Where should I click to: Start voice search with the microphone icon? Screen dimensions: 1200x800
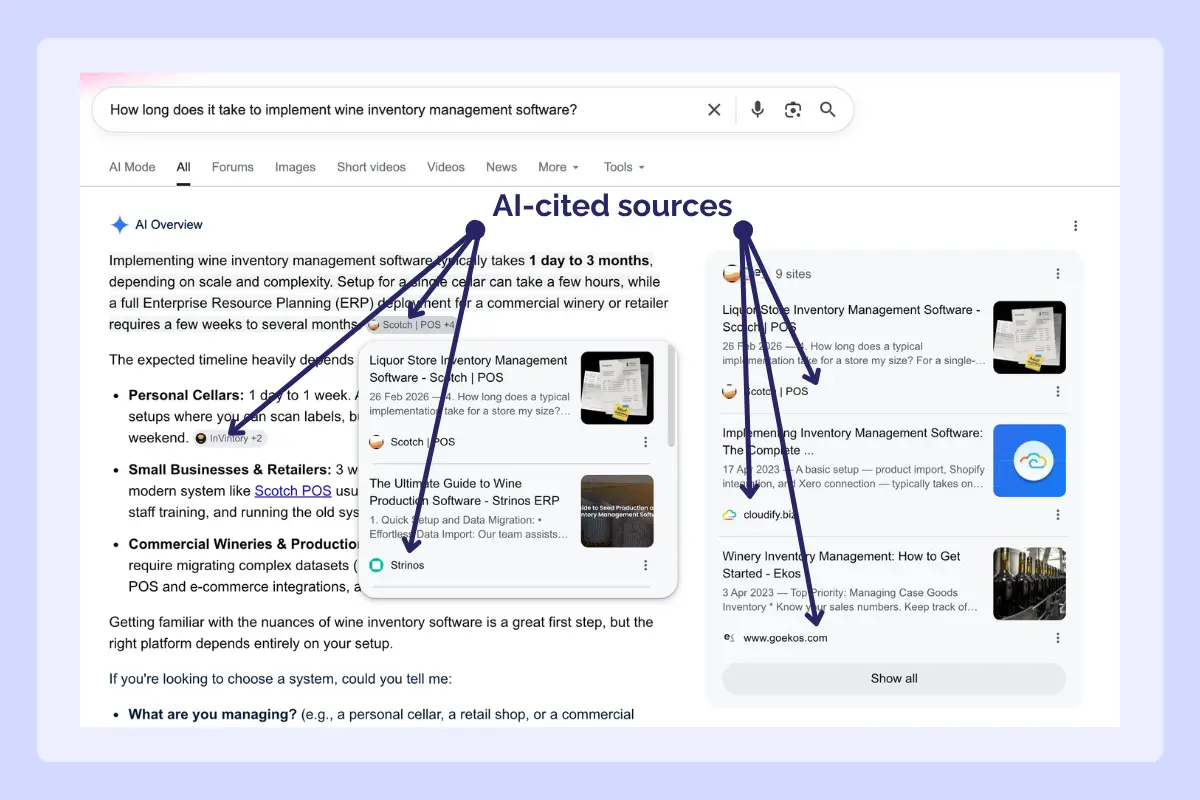pos(758,110)
